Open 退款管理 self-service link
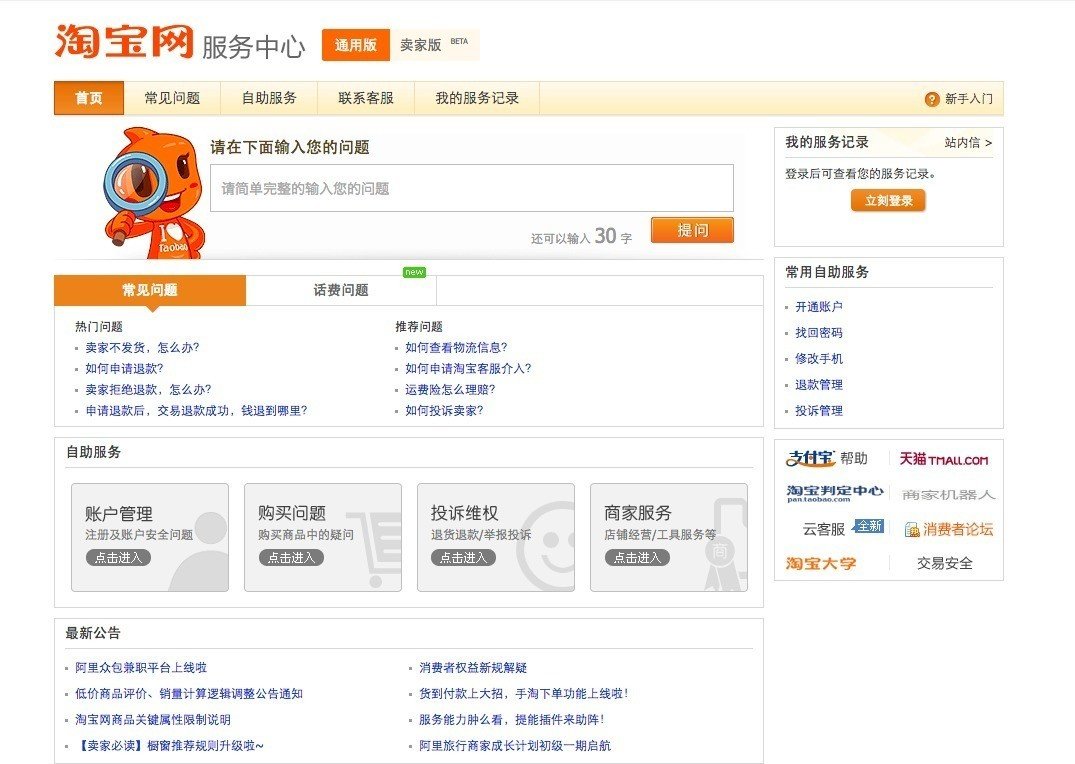 819,385
